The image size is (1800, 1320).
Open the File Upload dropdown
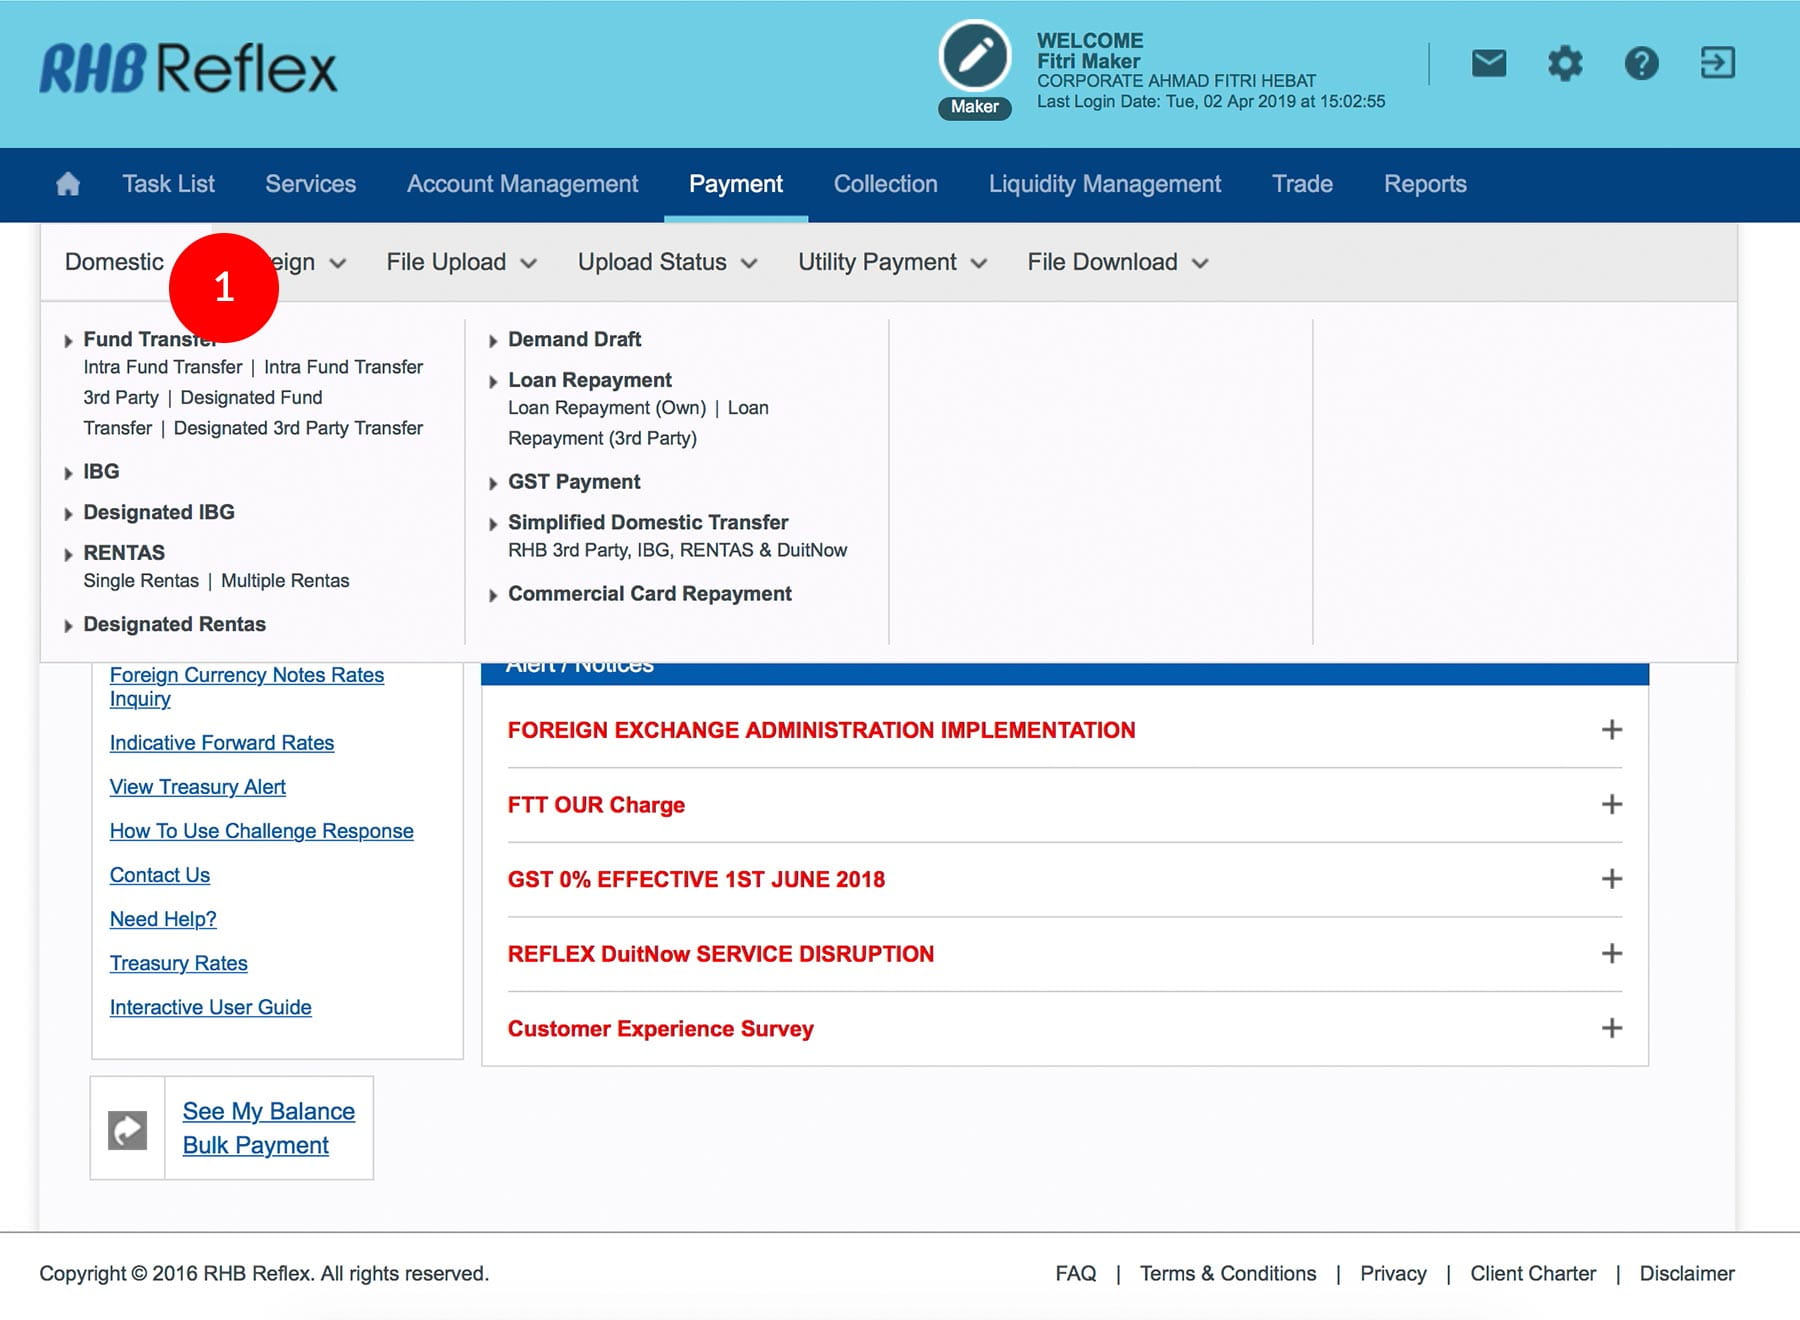(x=461, y=262)
